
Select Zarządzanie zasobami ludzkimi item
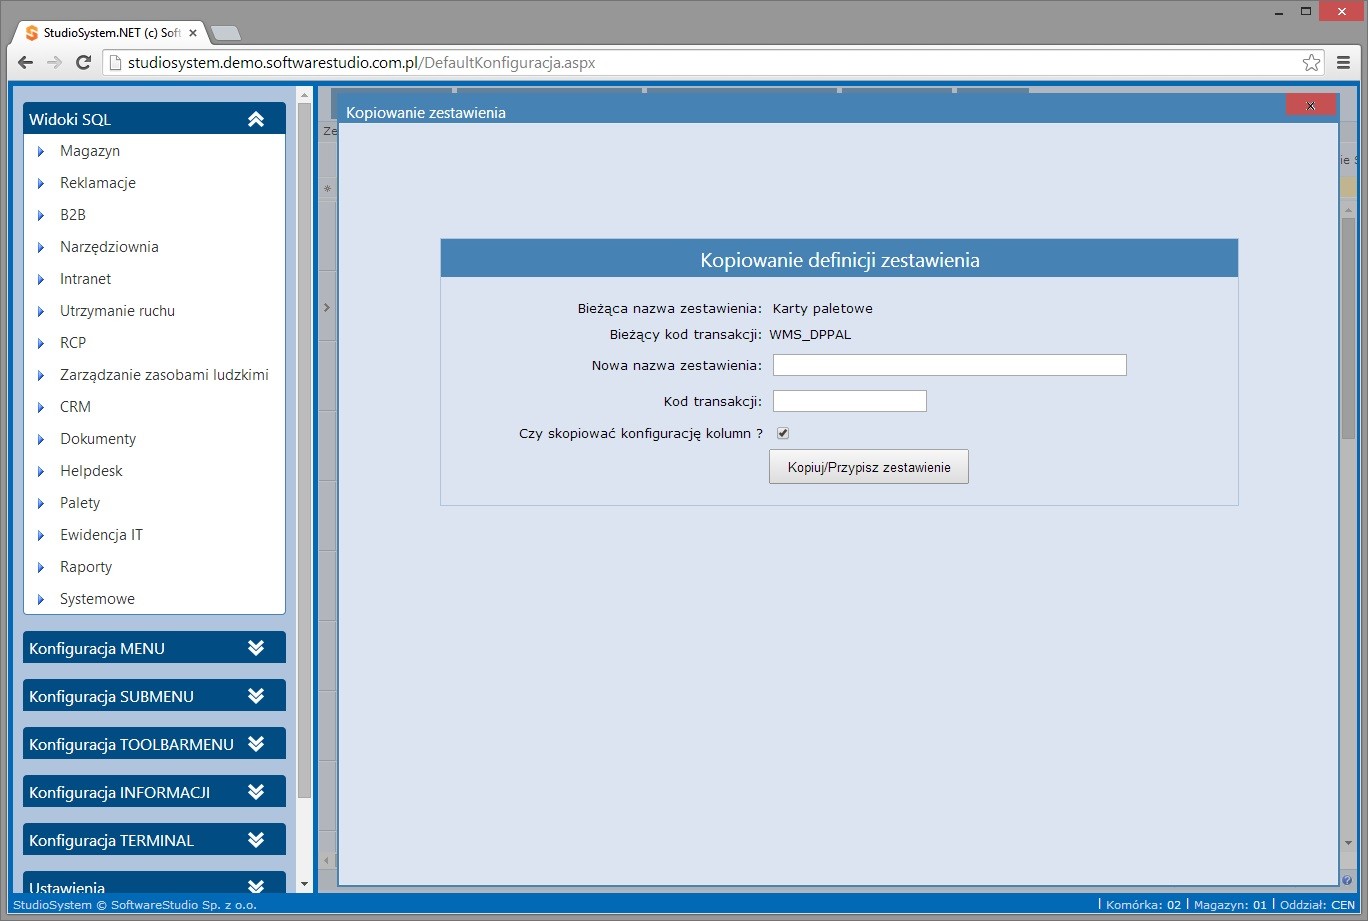coord(164,375)
